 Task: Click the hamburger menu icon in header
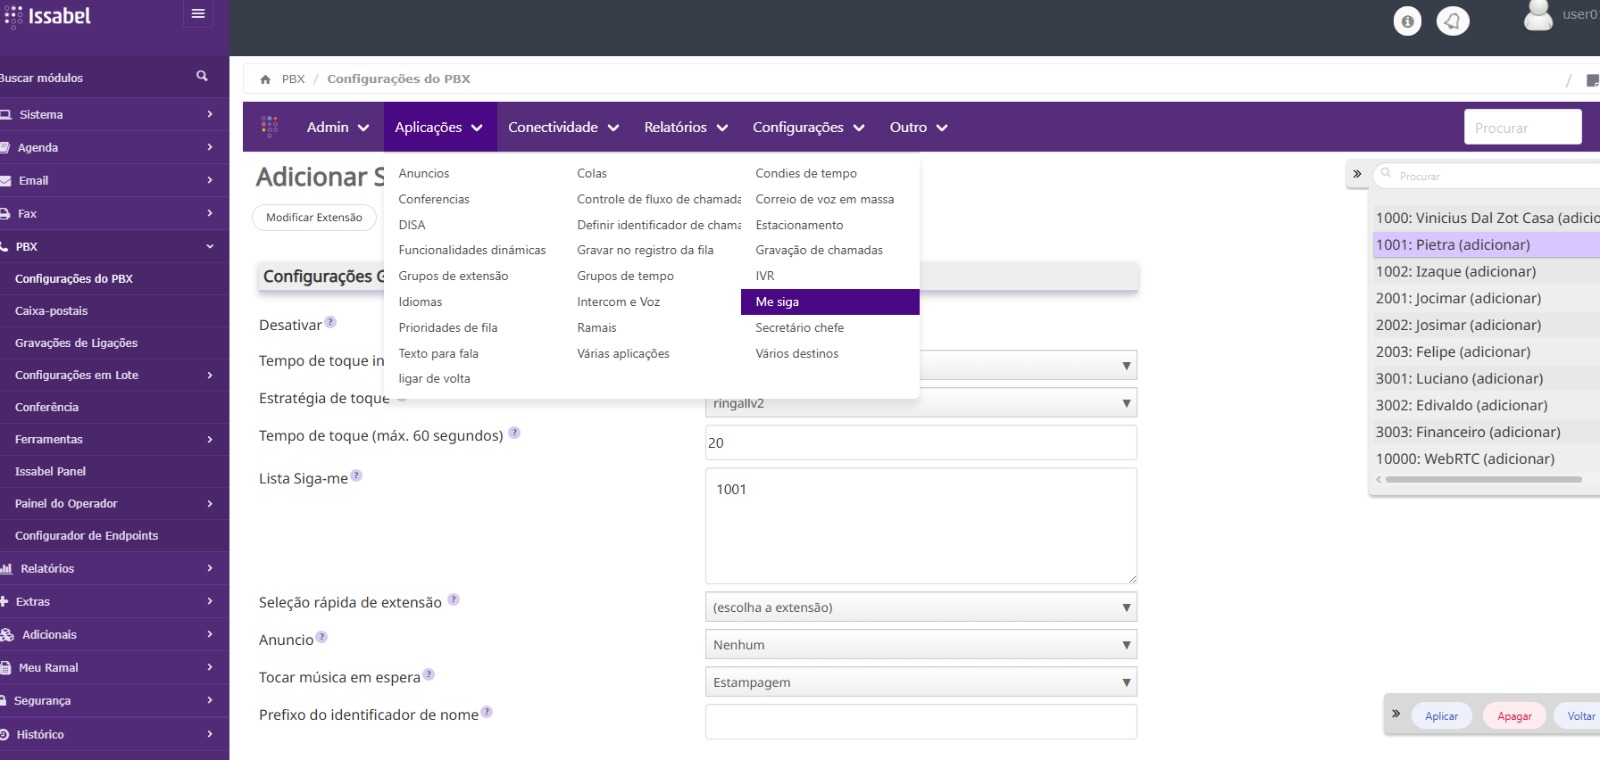point(198,14)
